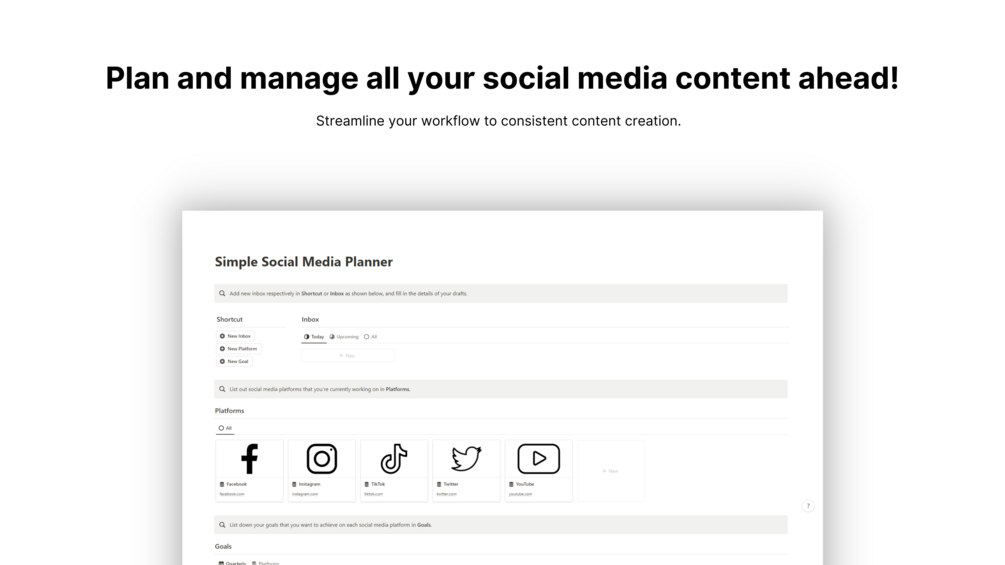
Task: Click the New Platform shortcut button
Action: point(238,348)
